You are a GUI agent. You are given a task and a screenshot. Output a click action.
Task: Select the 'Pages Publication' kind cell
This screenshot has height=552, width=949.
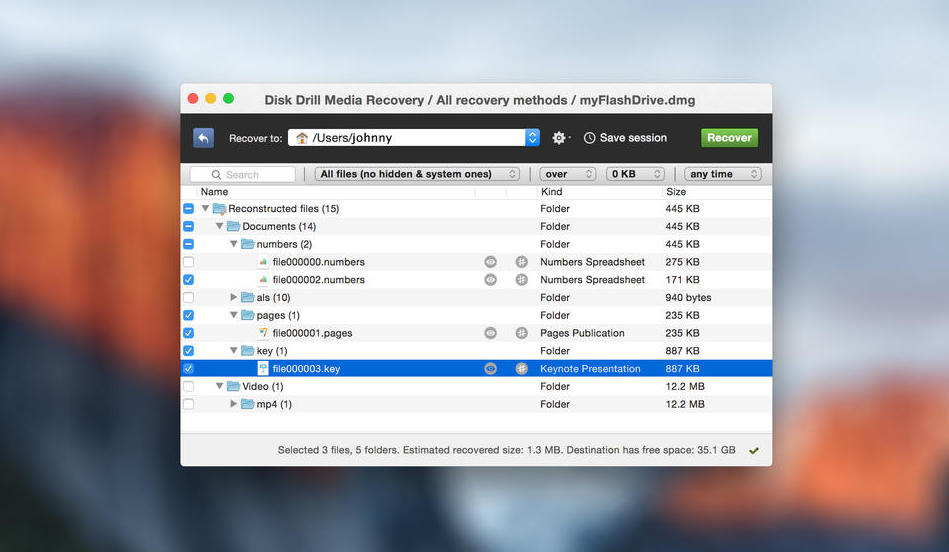coord(582,333)
